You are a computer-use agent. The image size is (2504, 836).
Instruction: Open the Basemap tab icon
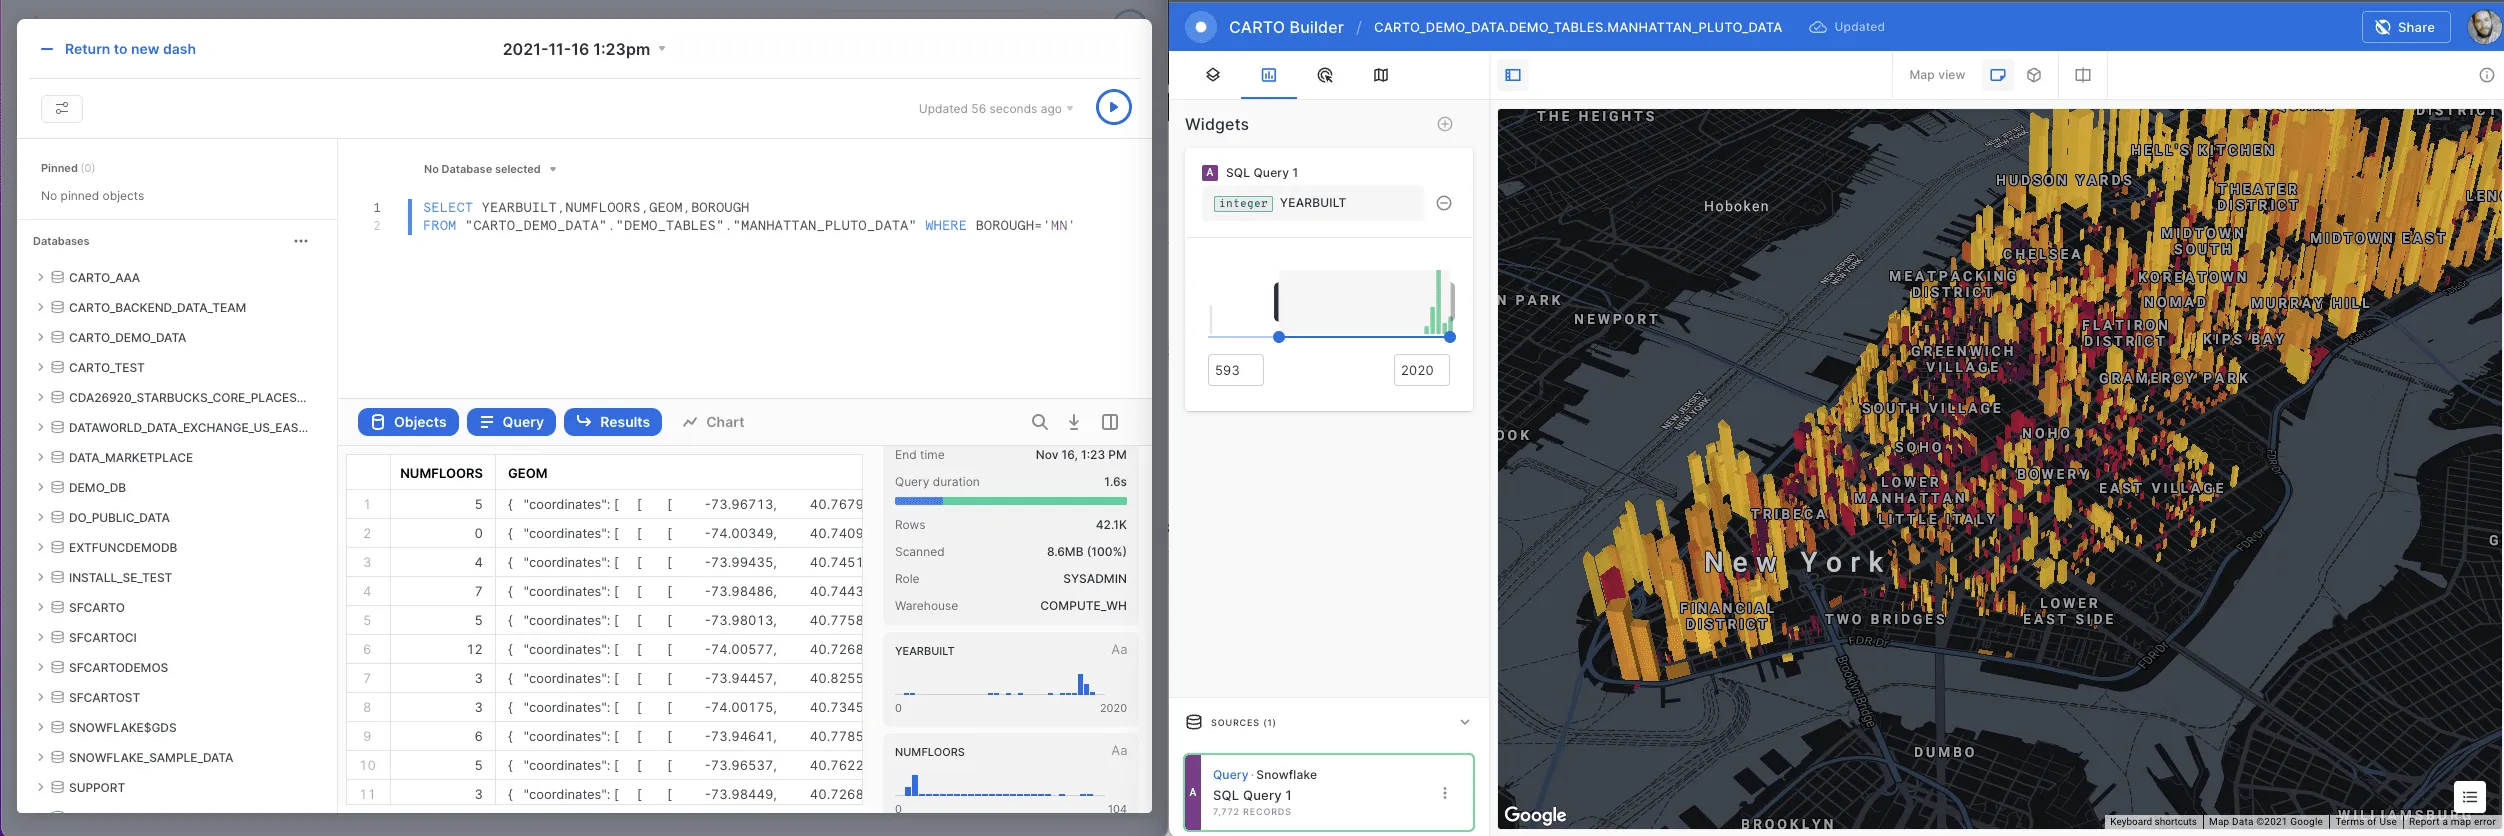(1381, 75)
